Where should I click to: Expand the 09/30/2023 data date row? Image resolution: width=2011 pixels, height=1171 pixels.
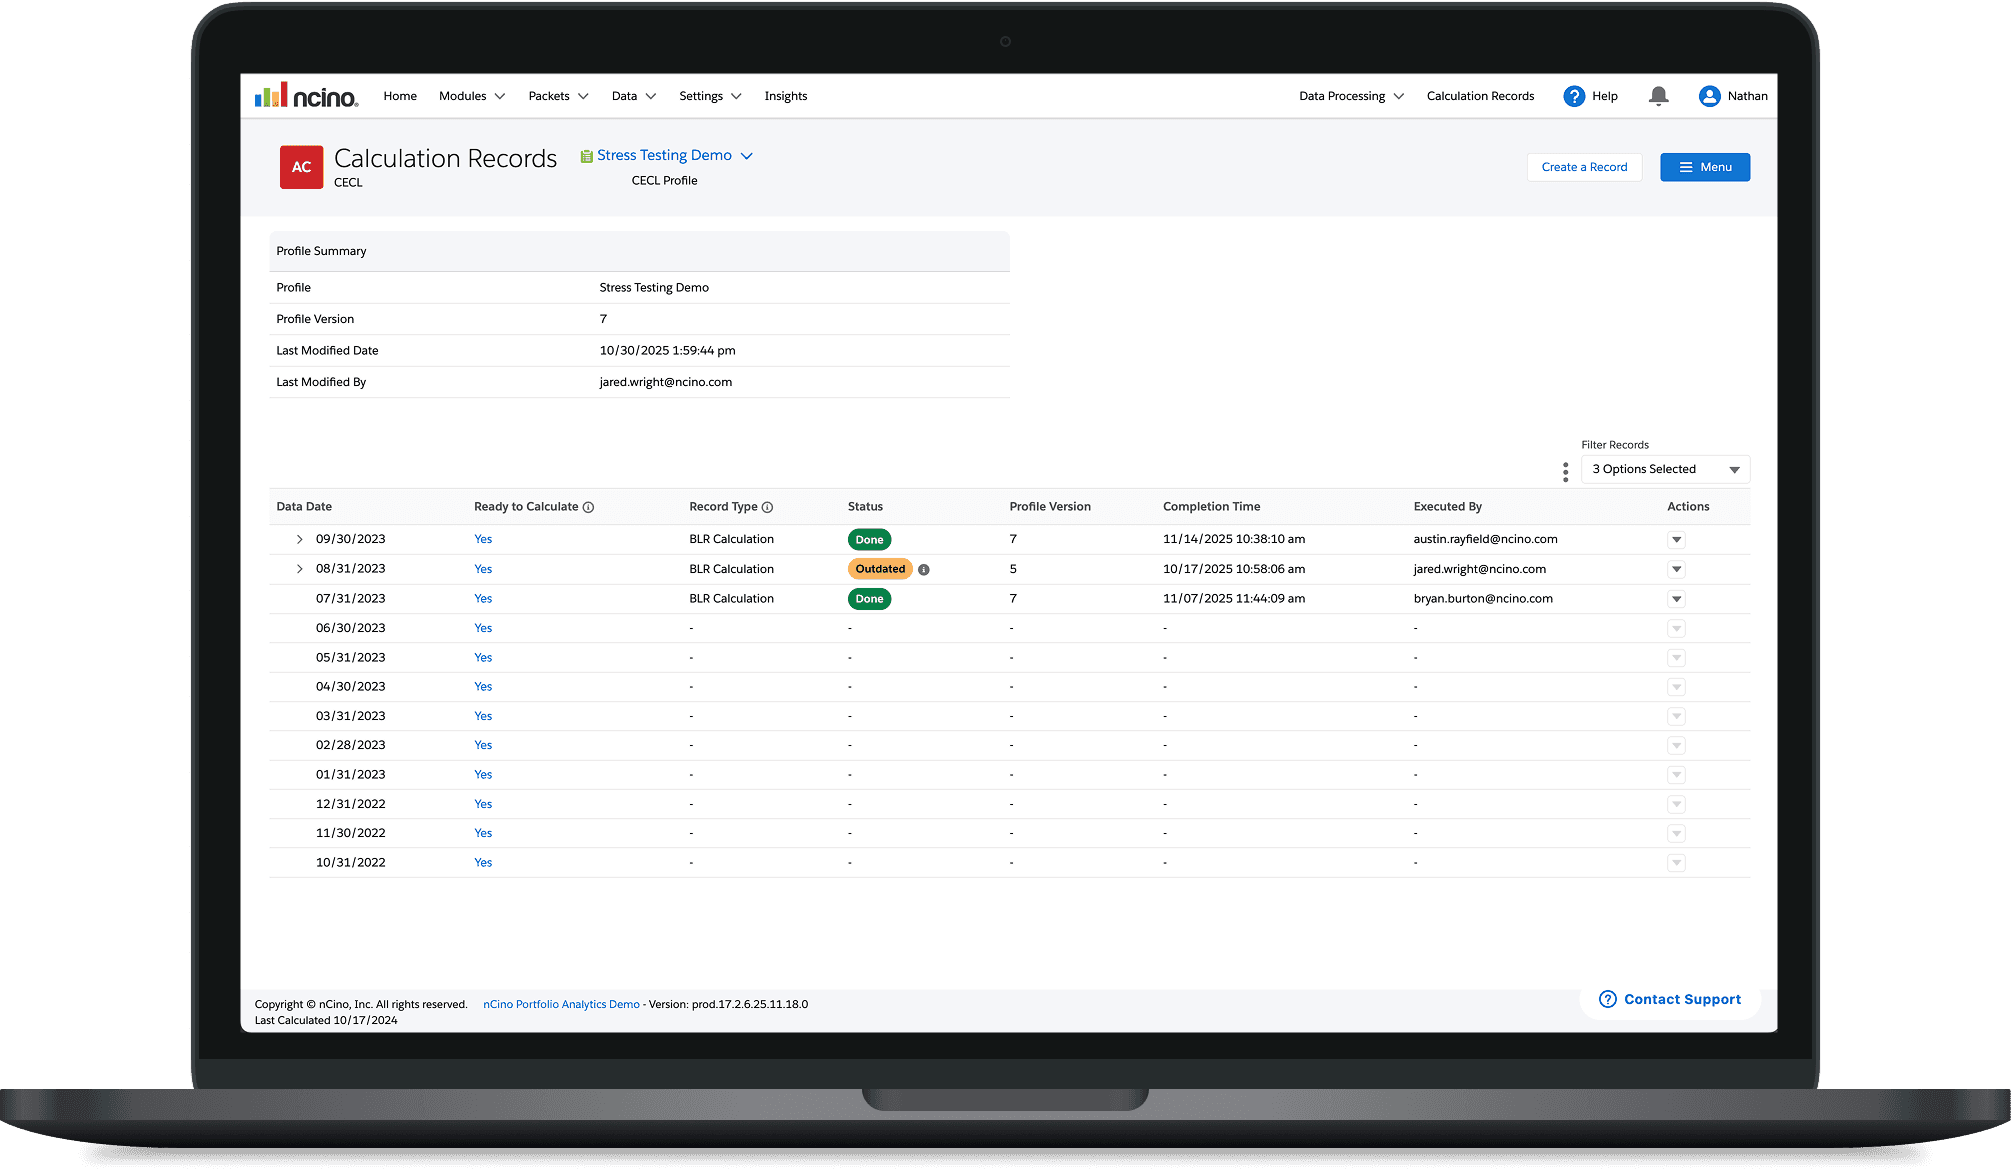pos(299,539)
